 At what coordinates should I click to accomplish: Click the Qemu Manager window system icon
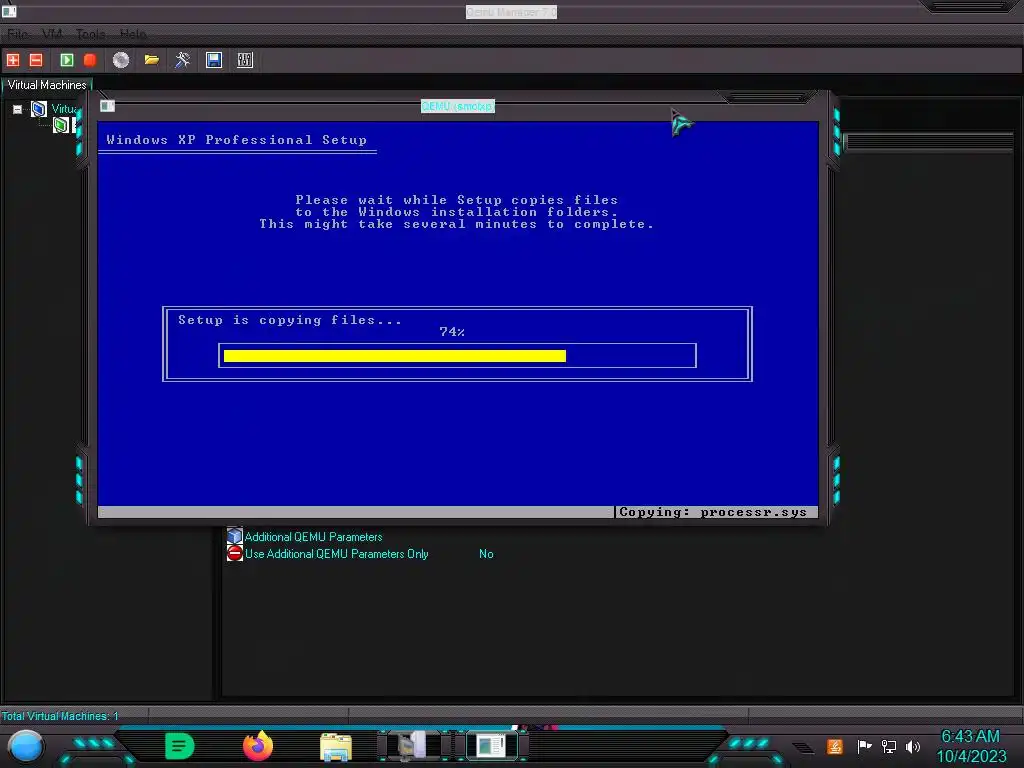pyautogui.click(x=9, y=11)
